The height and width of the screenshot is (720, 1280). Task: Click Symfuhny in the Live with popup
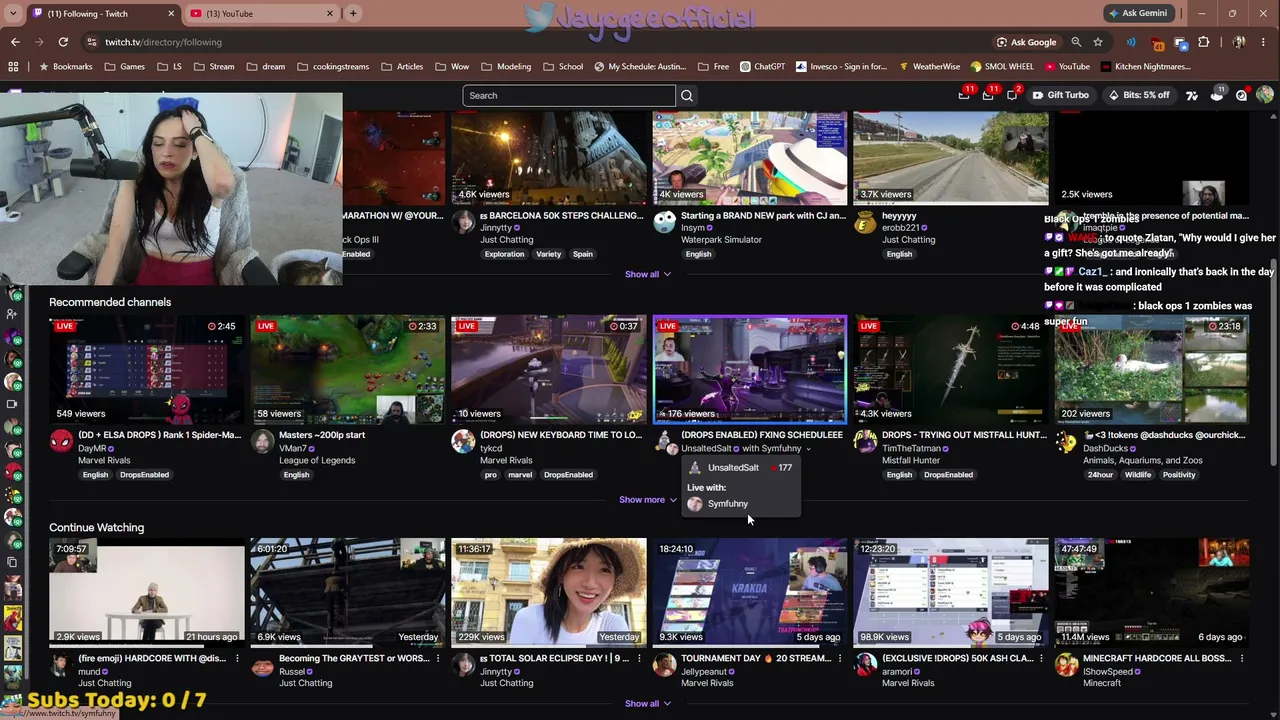click(x=727, y=504)
